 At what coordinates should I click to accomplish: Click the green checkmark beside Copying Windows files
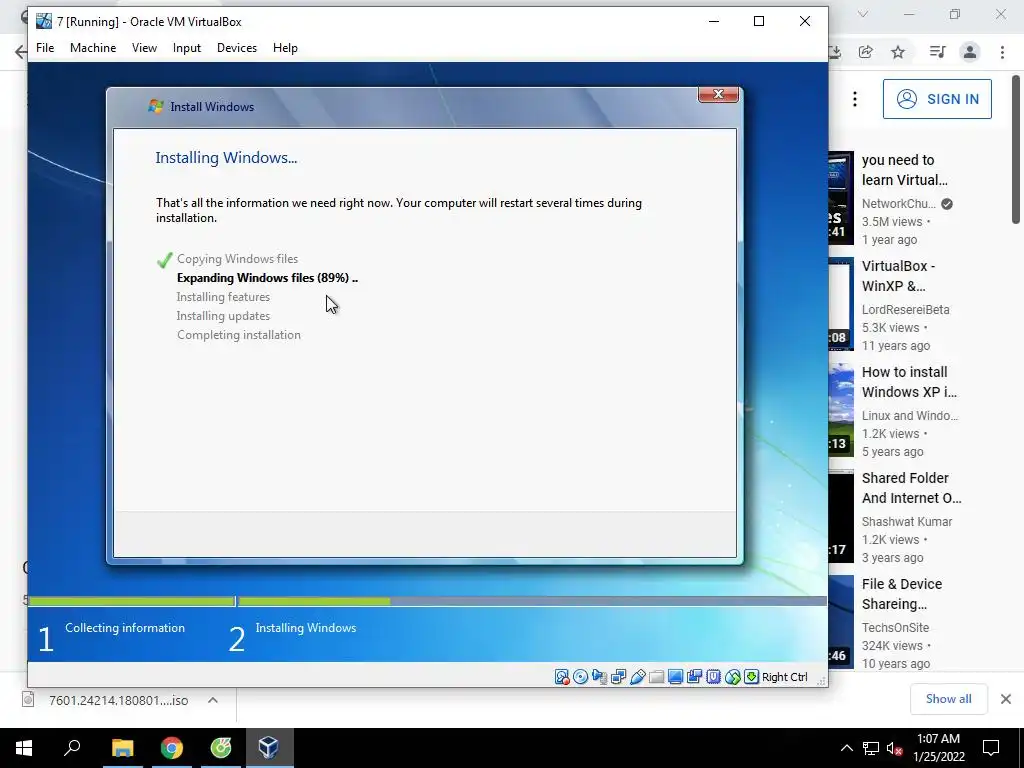[x=165, y=260]
